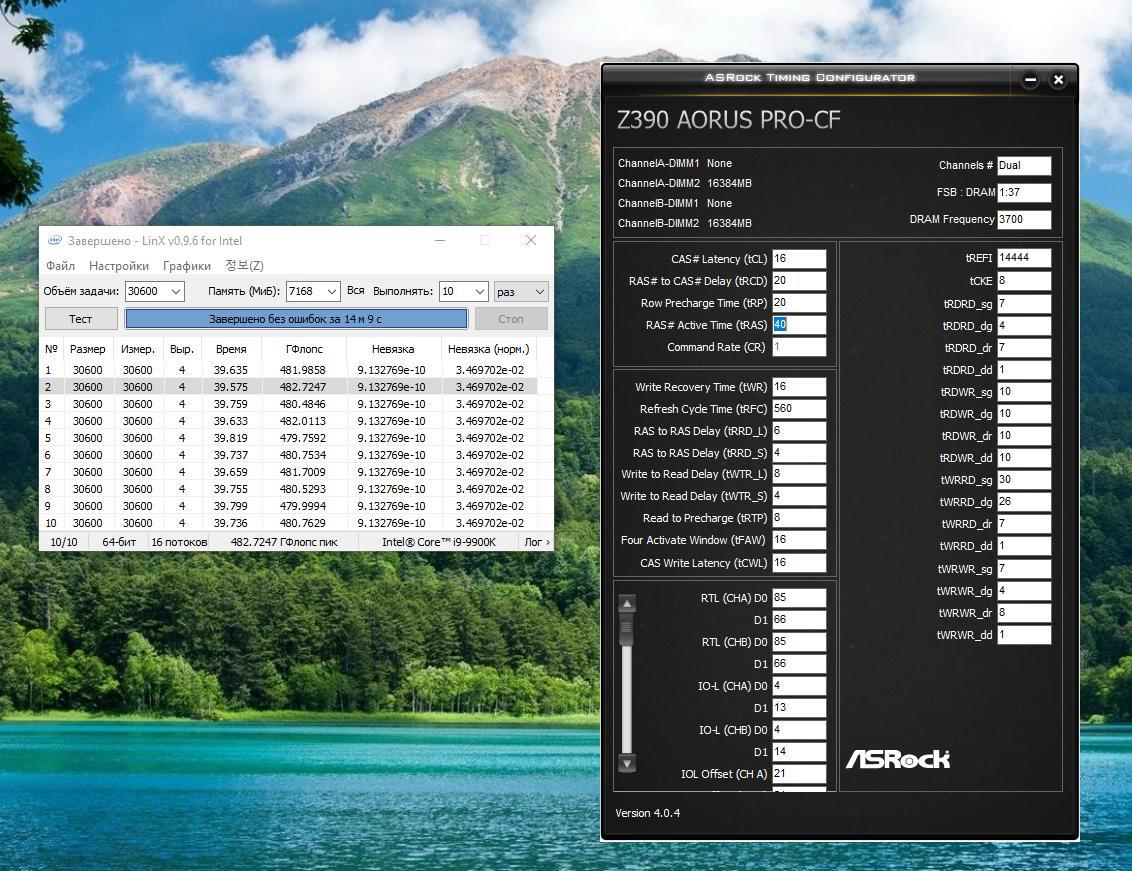Click the RTL (CHA) D0 field
The height and width of the screenshot is (871, 1132).
(798, 598)
